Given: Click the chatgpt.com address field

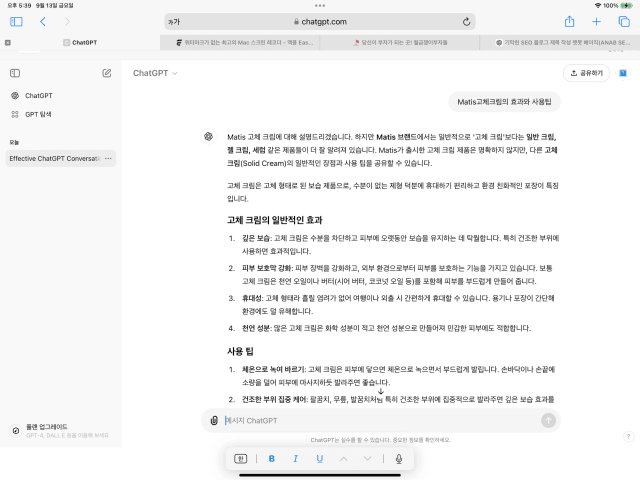Looking at the screenshot, I should pos(320,22).
